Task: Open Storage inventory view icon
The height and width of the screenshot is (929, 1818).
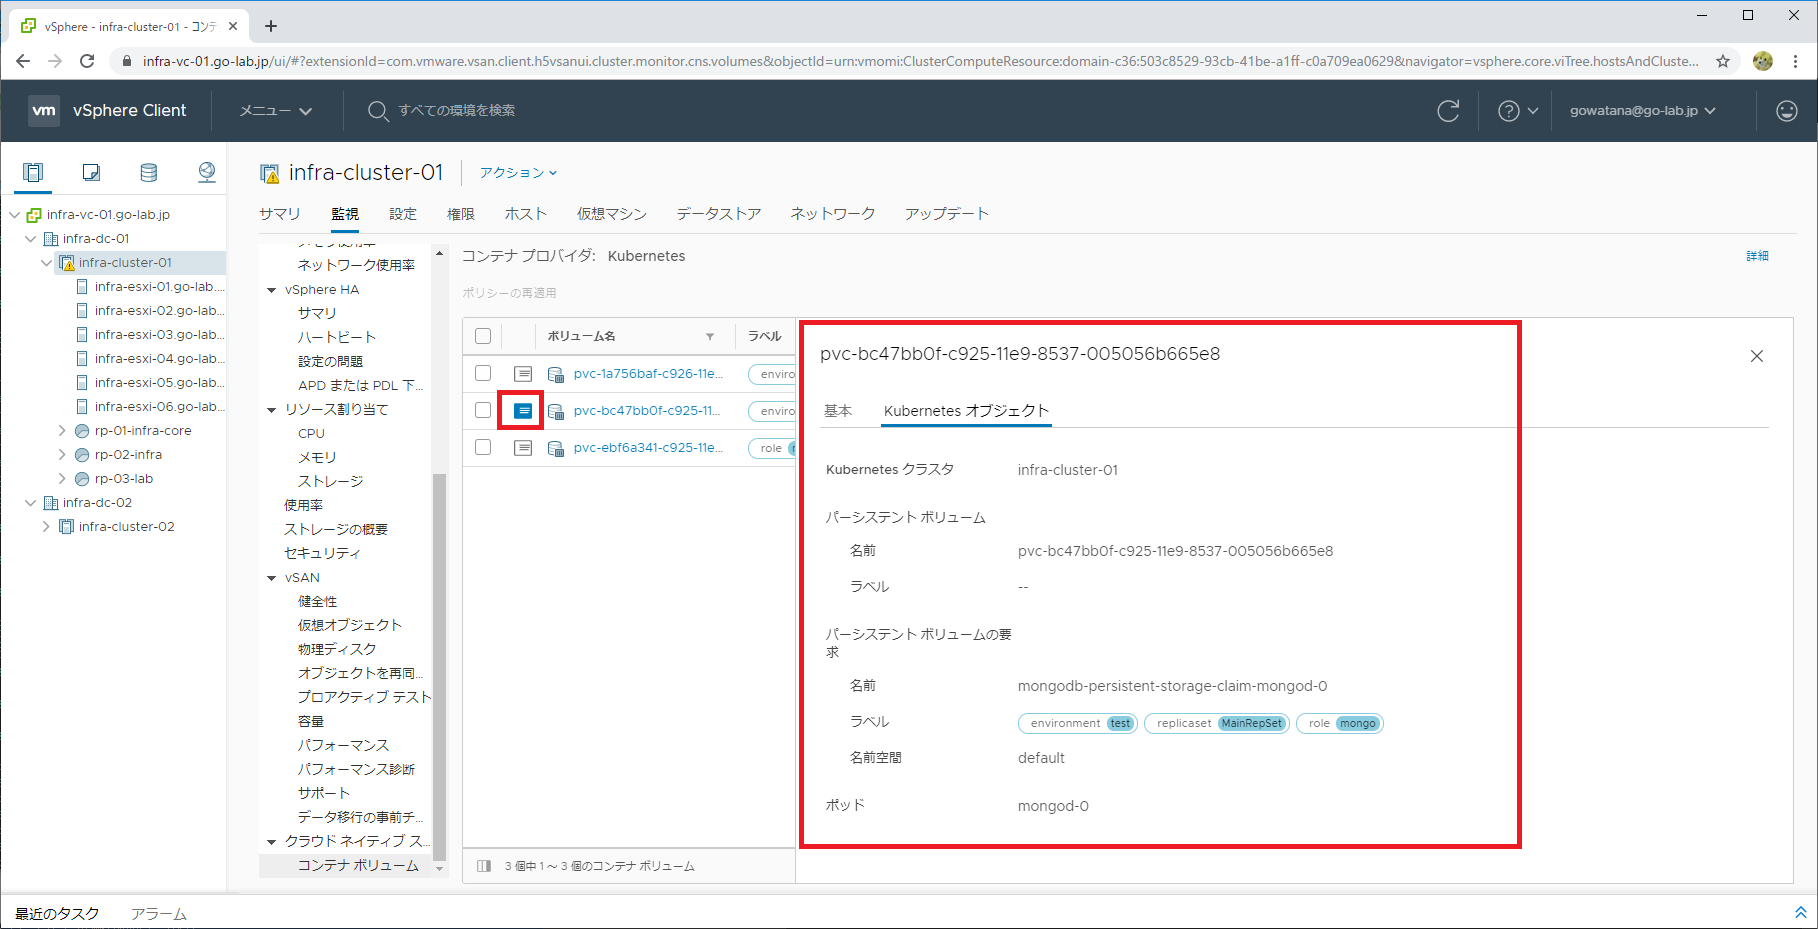Action: pyautogui.click(x=149, y=172)
